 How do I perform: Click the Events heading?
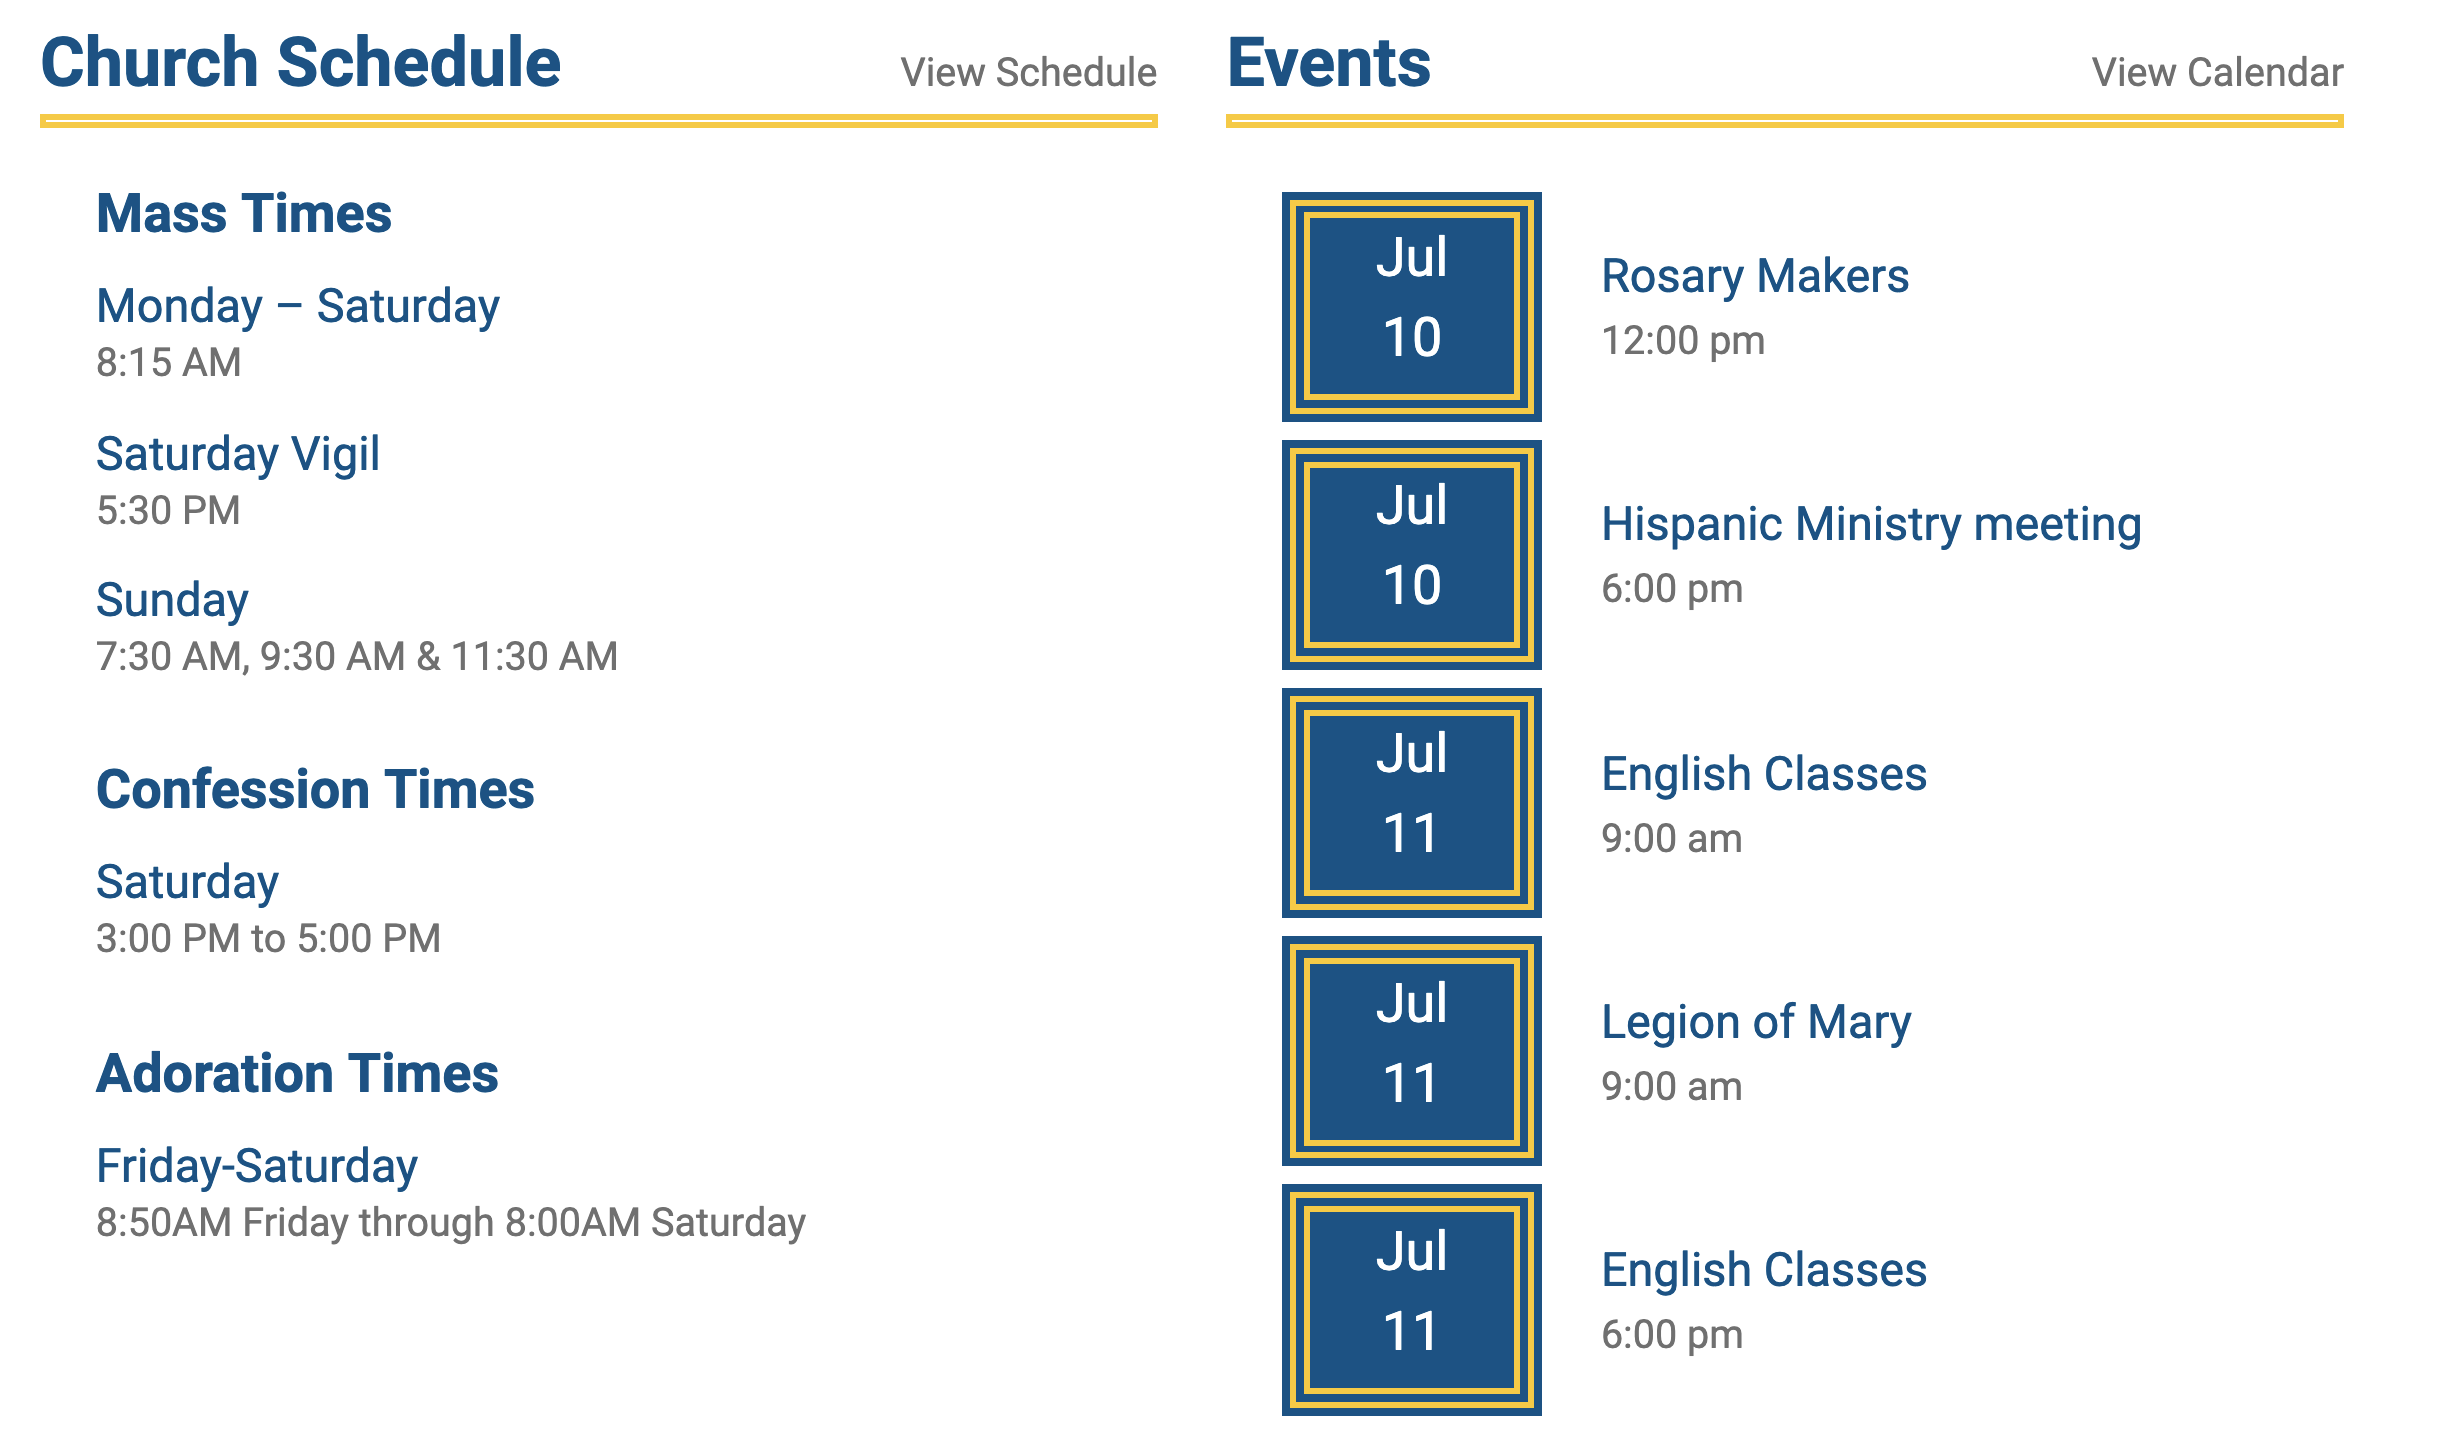coord(1328,63)
